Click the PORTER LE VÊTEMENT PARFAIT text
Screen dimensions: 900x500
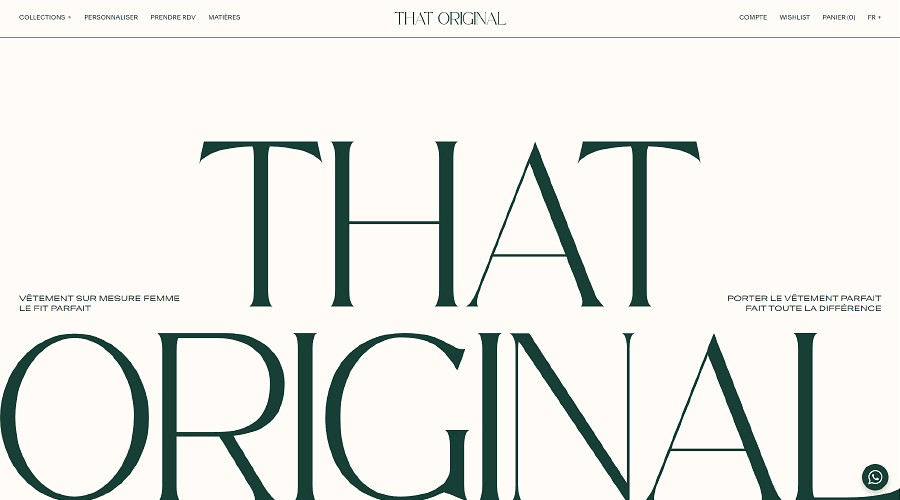click(804, 298)
